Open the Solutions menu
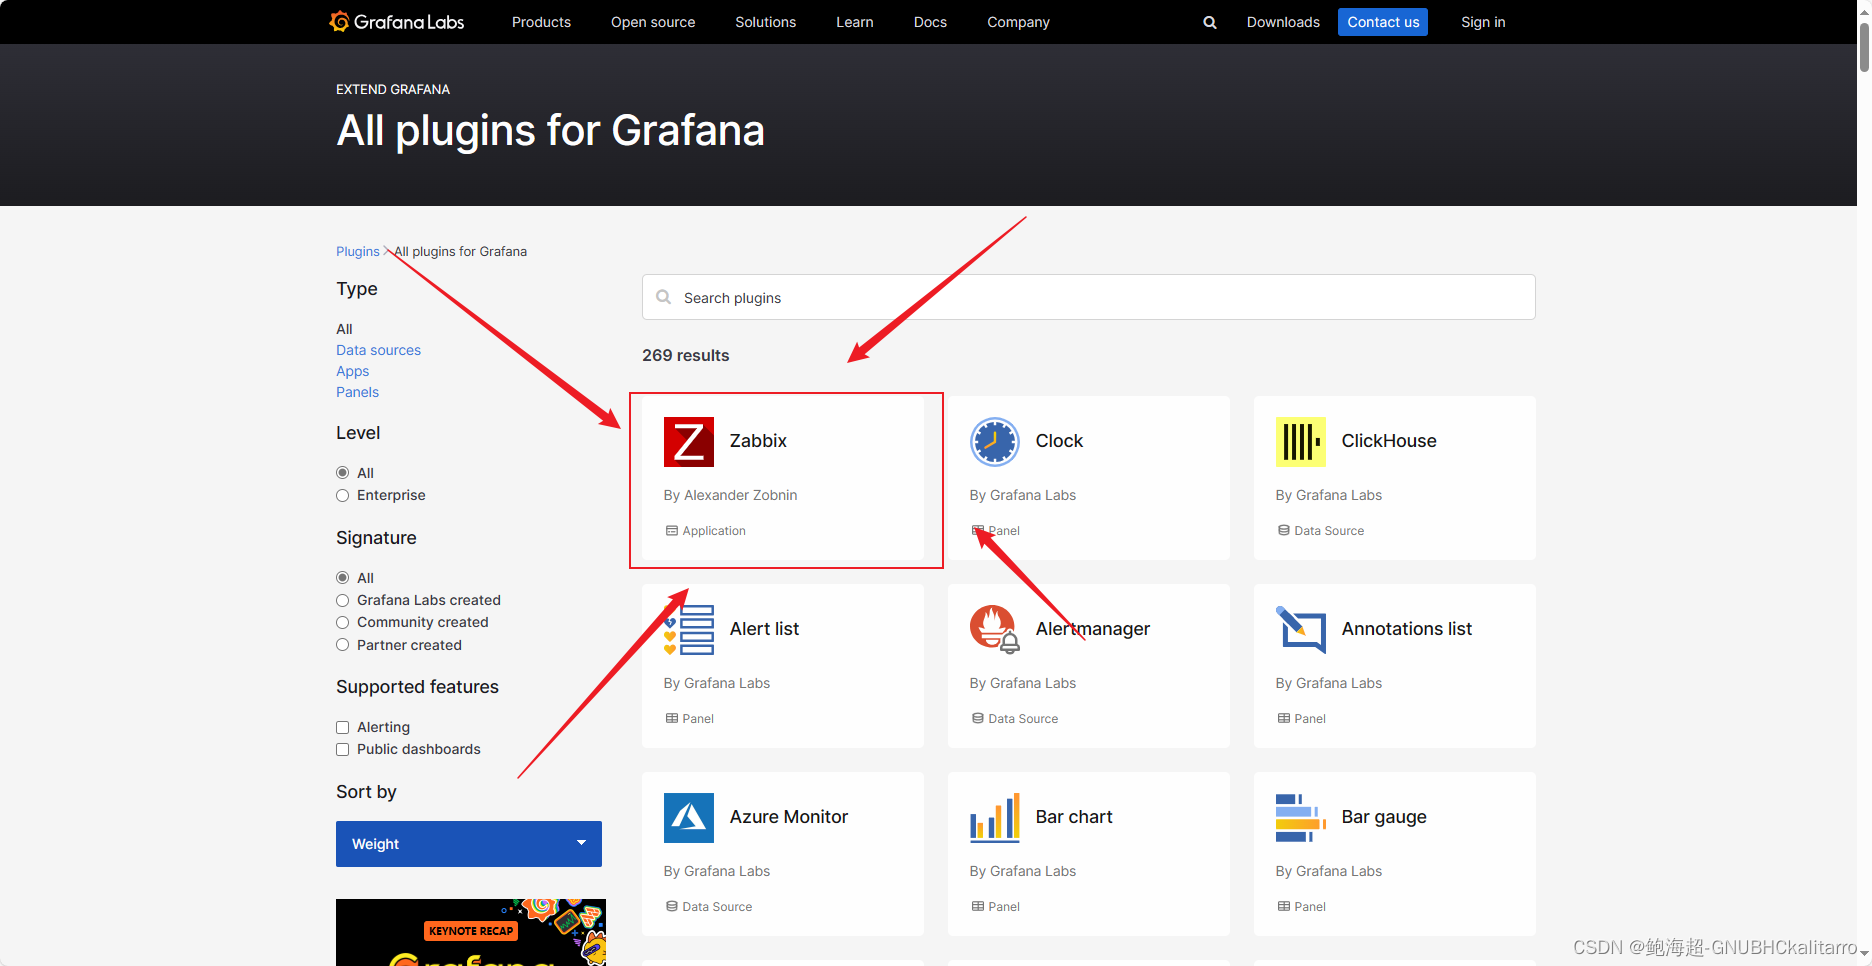 (x=766, y=22)
